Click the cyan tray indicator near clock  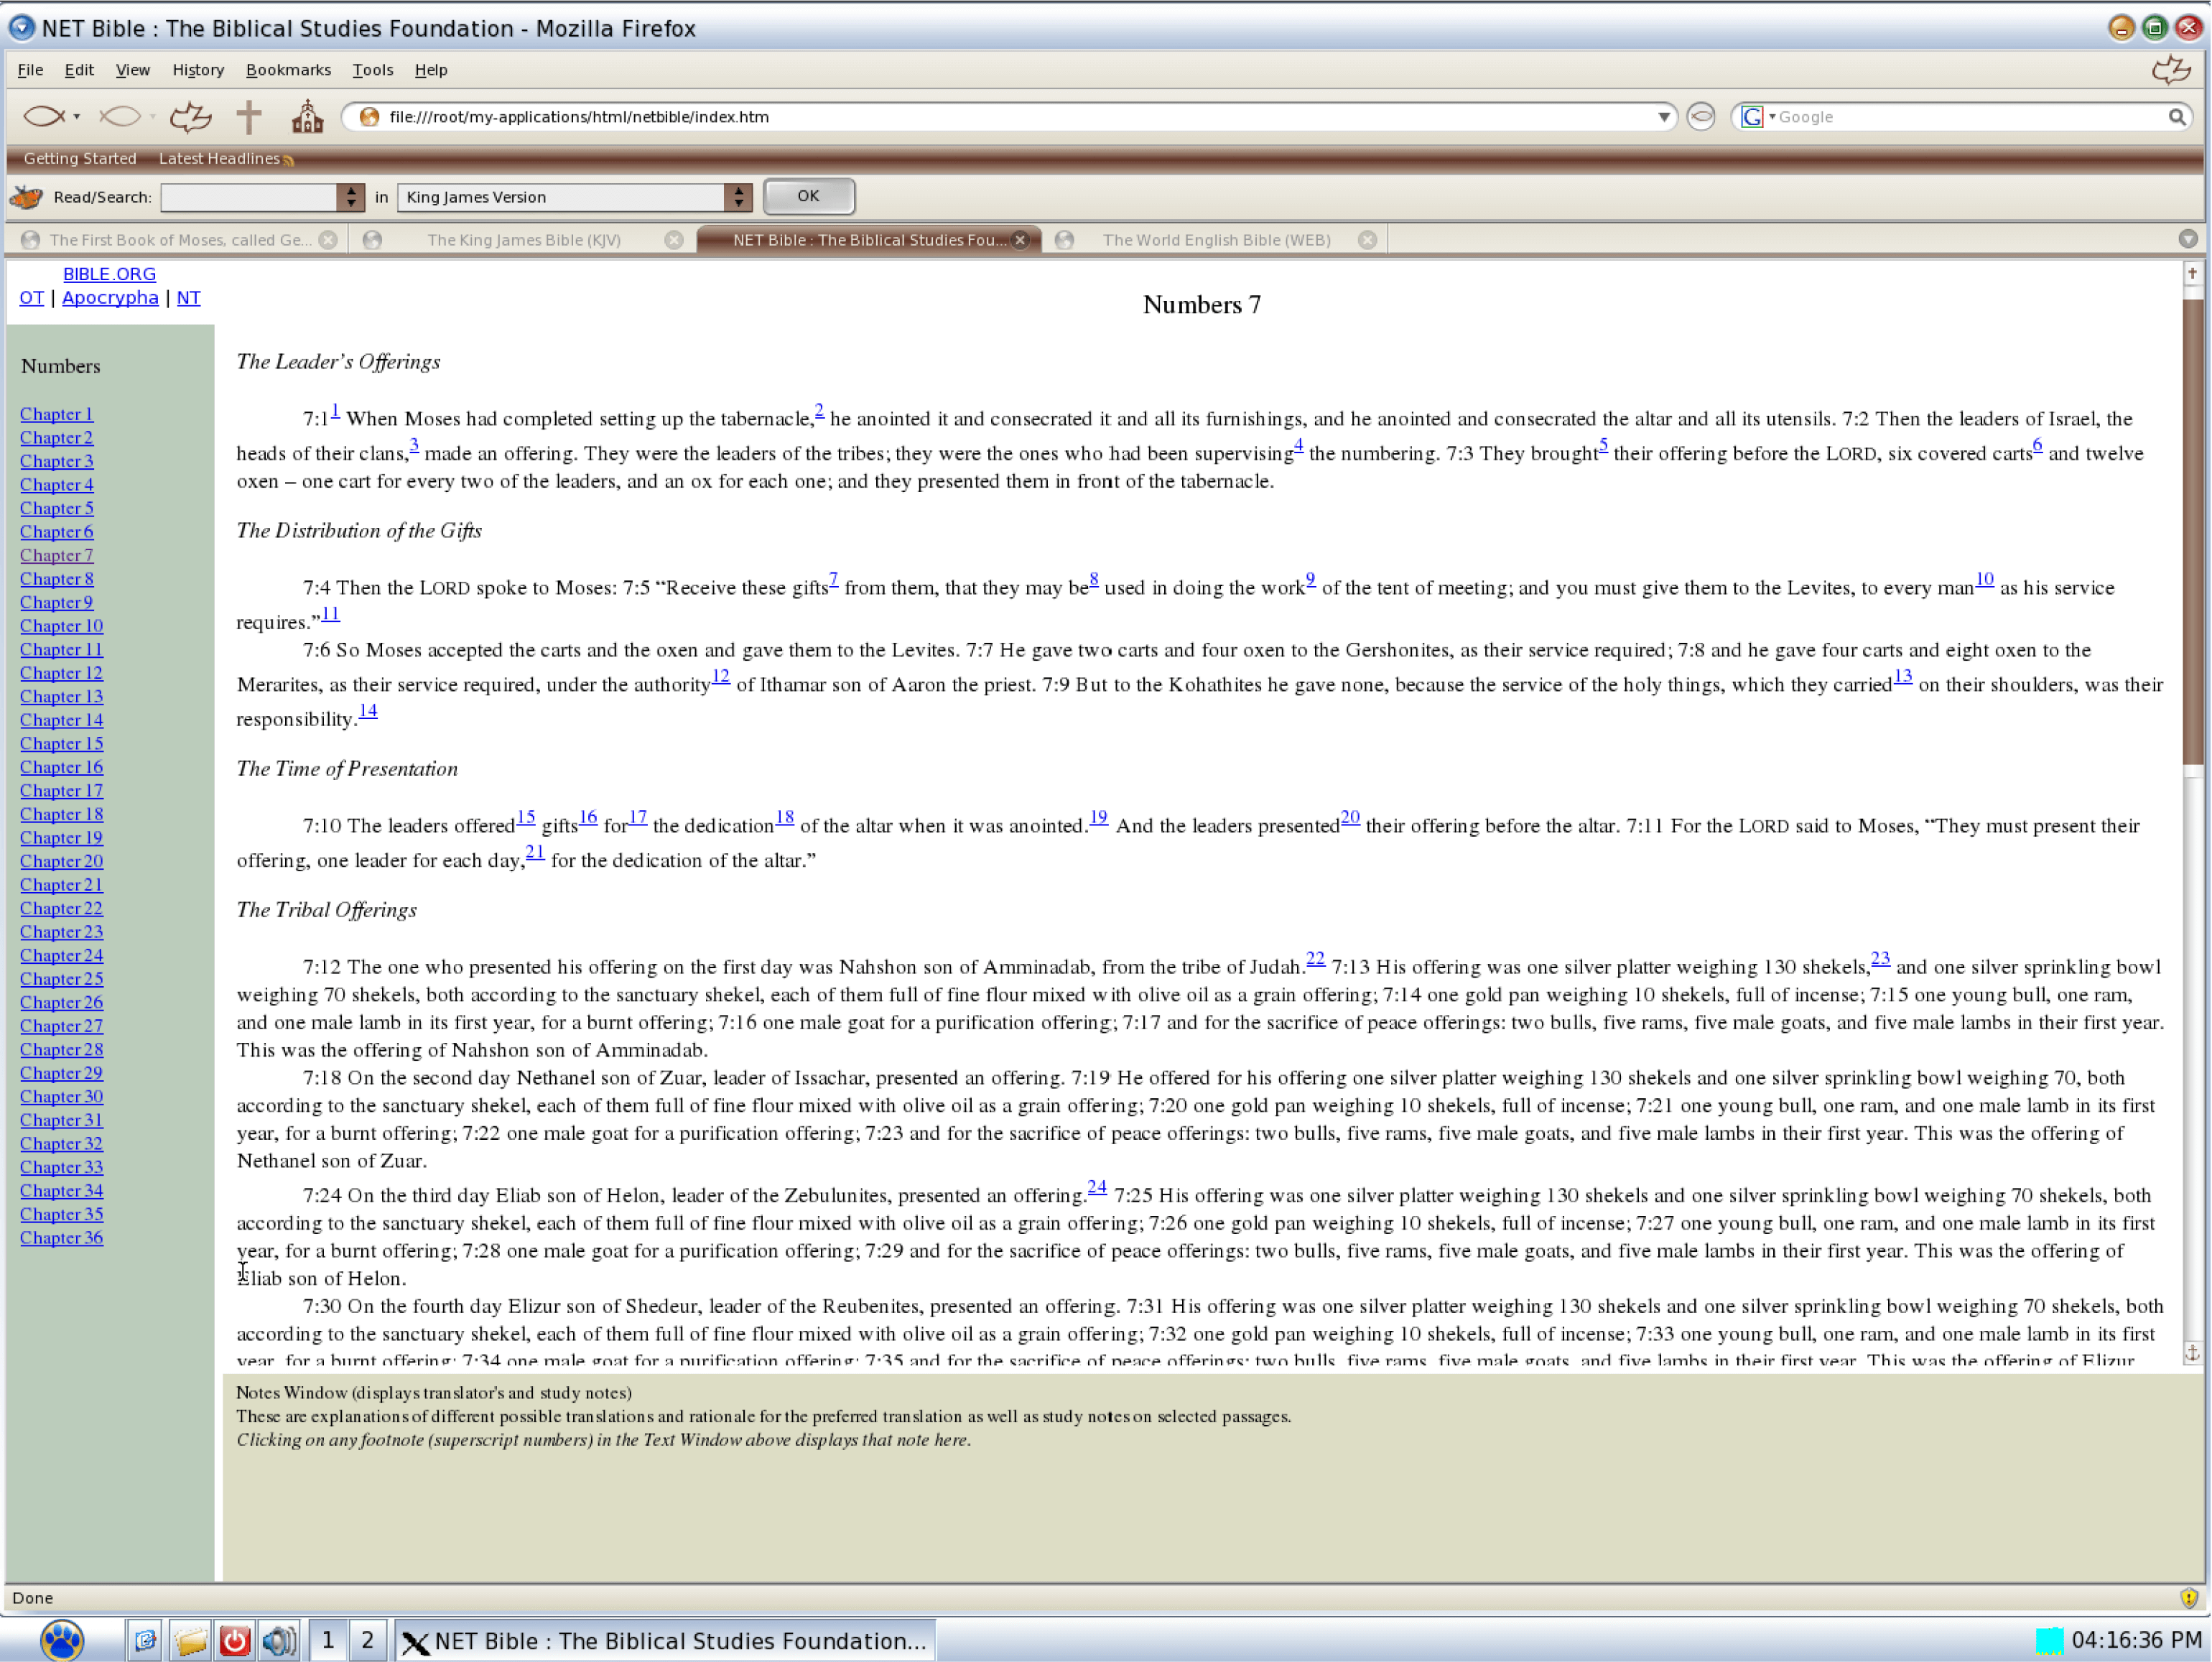2049,1640
